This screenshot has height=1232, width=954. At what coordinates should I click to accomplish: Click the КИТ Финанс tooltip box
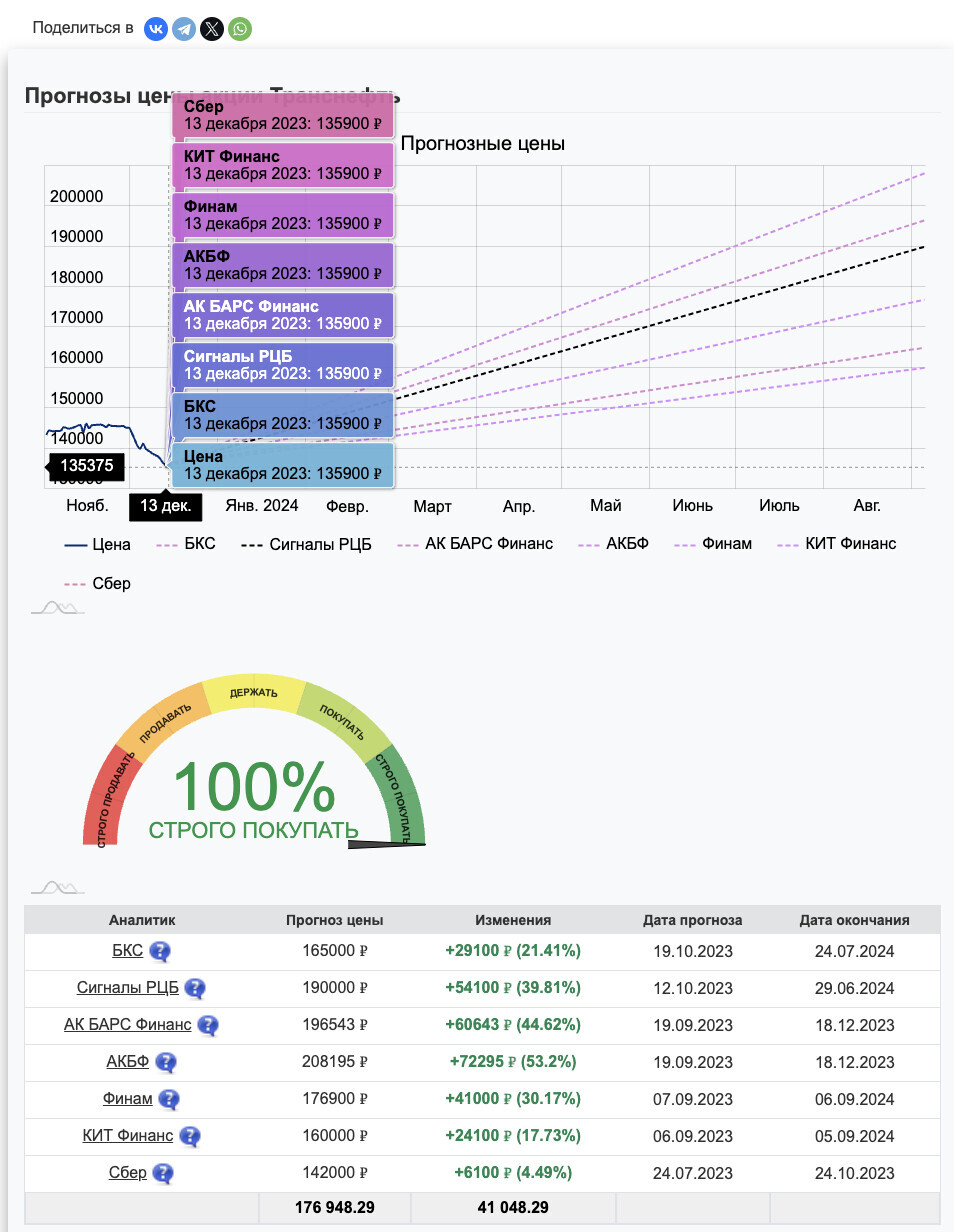coord(283,165)
